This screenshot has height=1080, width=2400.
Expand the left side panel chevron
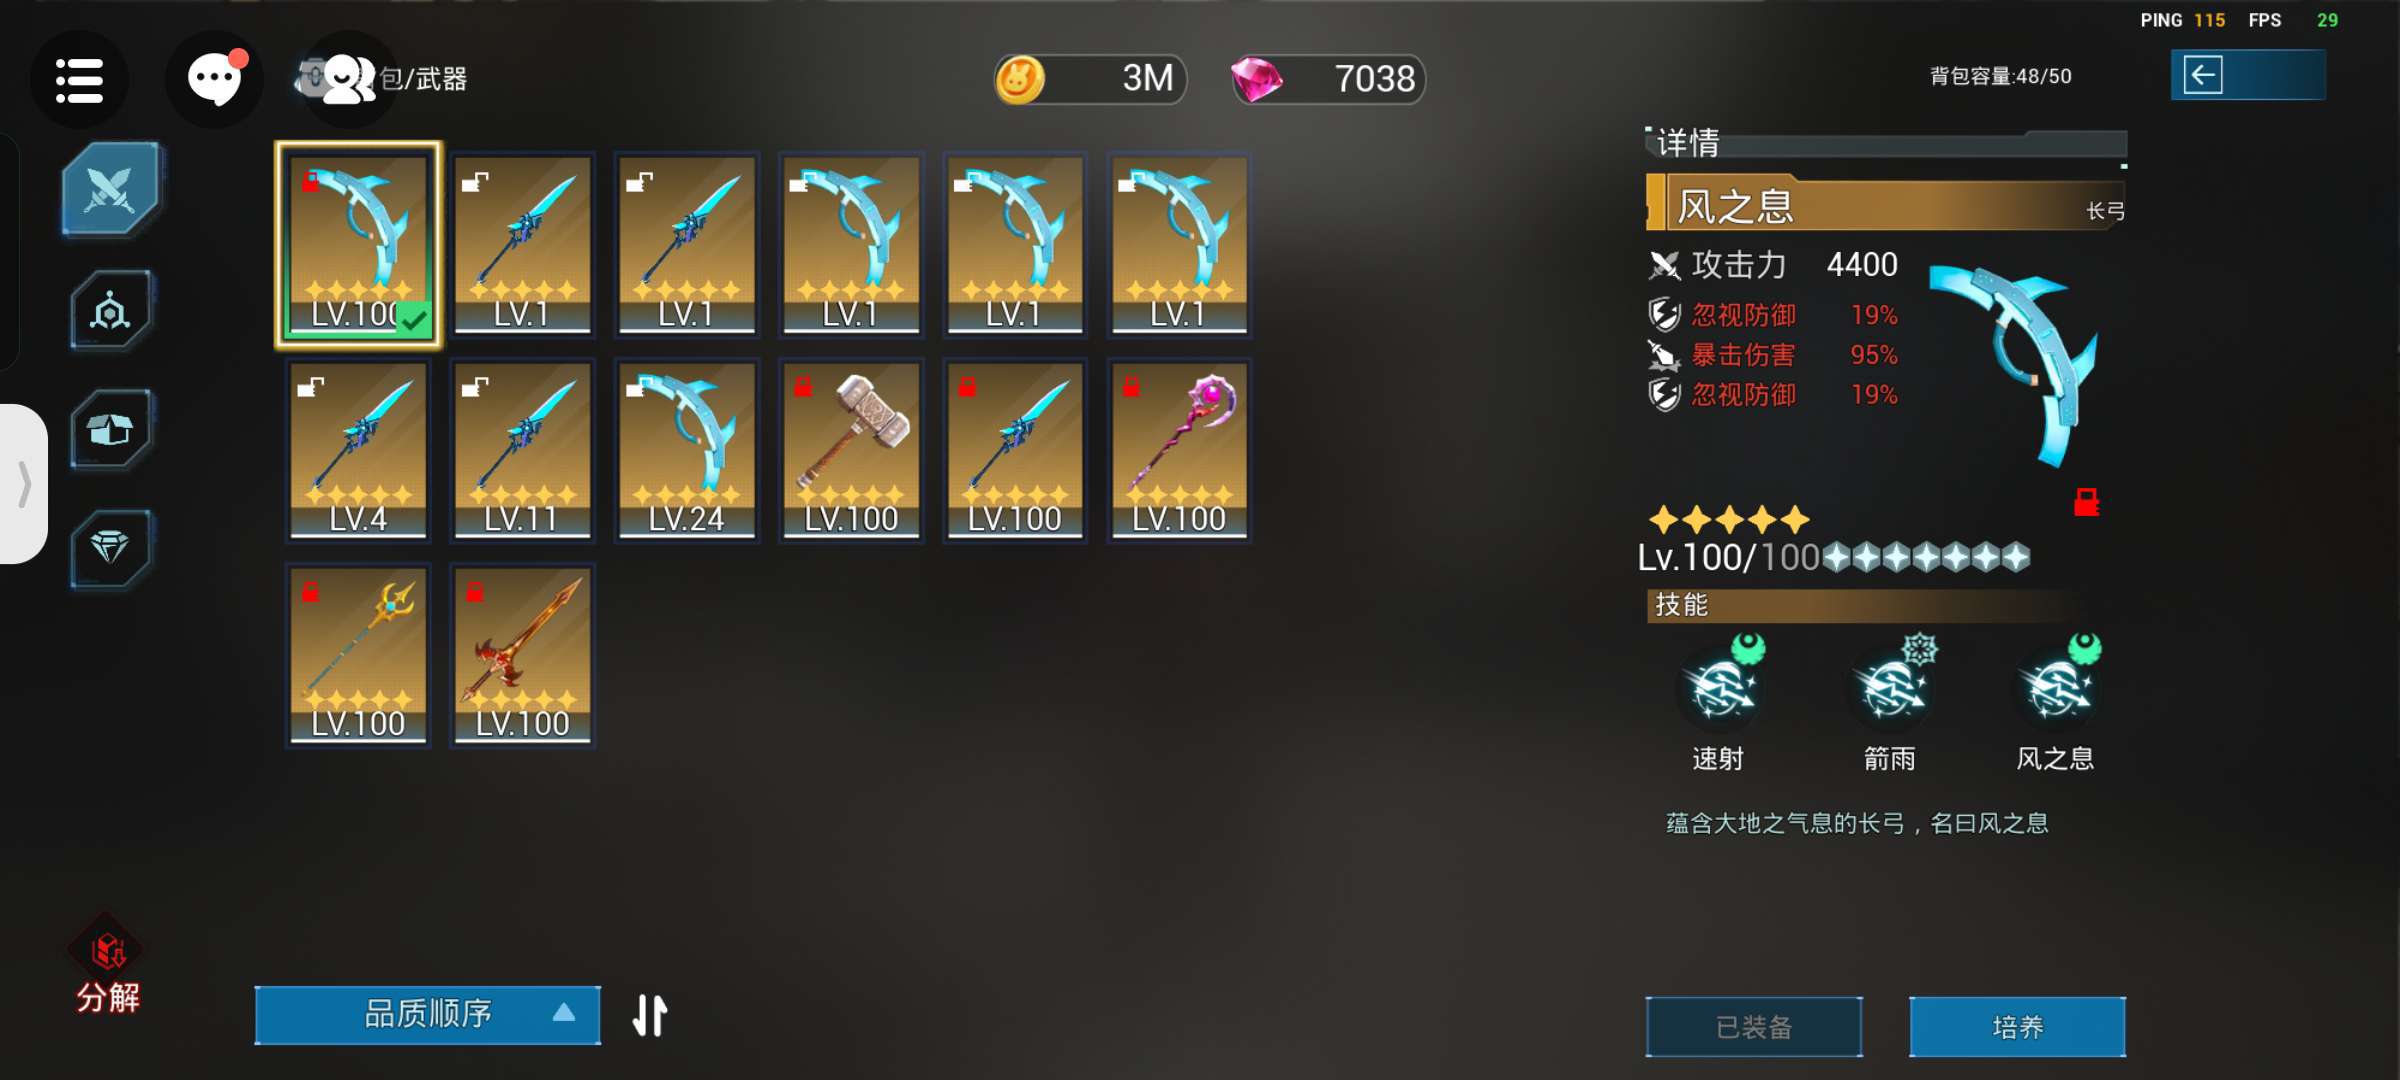(x=24, y=484)
